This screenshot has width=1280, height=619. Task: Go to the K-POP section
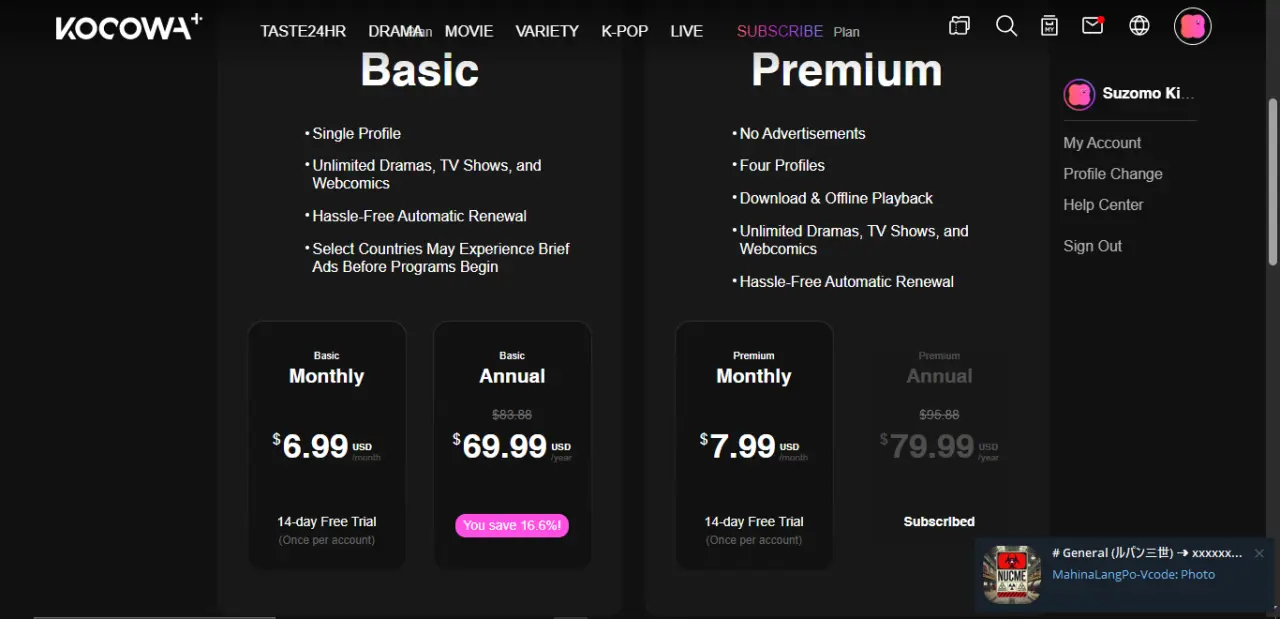coord(625,31)
